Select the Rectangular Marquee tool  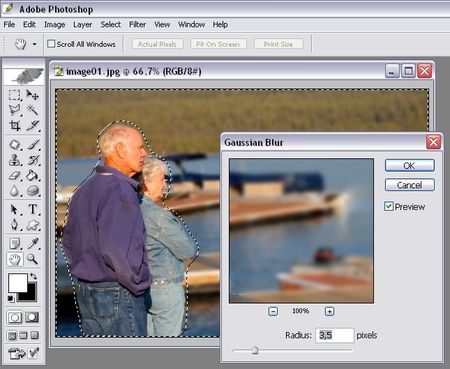[14, 95]
